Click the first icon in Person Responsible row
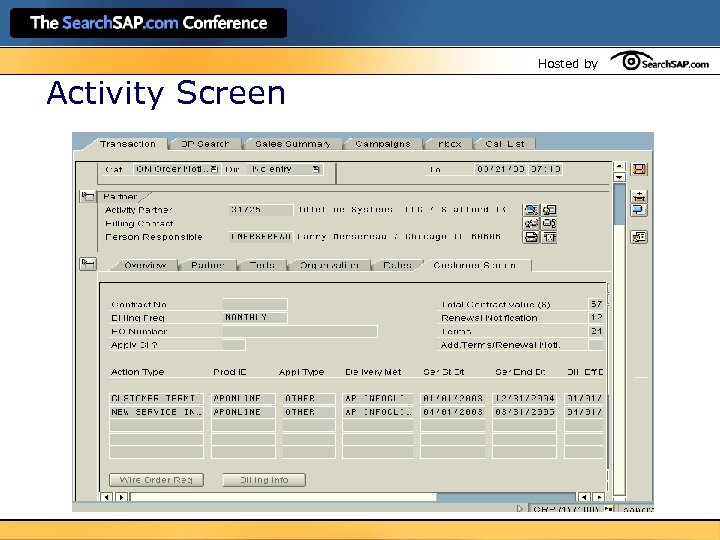 (x=531, y=237)
